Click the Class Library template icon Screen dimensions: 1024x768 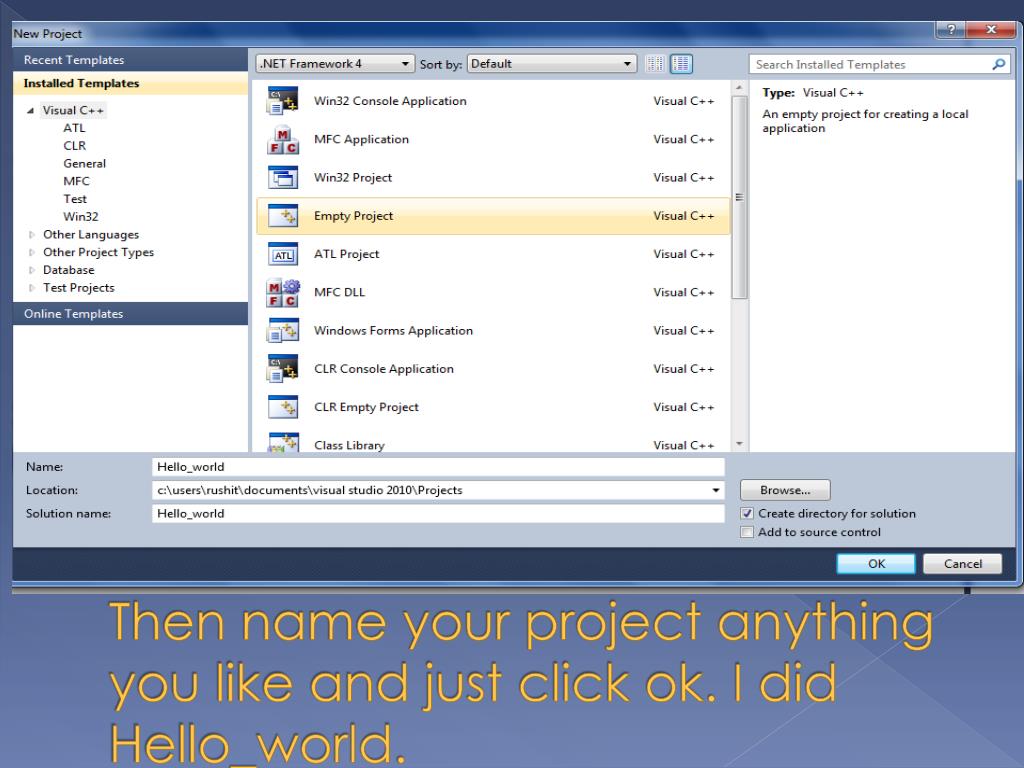point(283,443)
